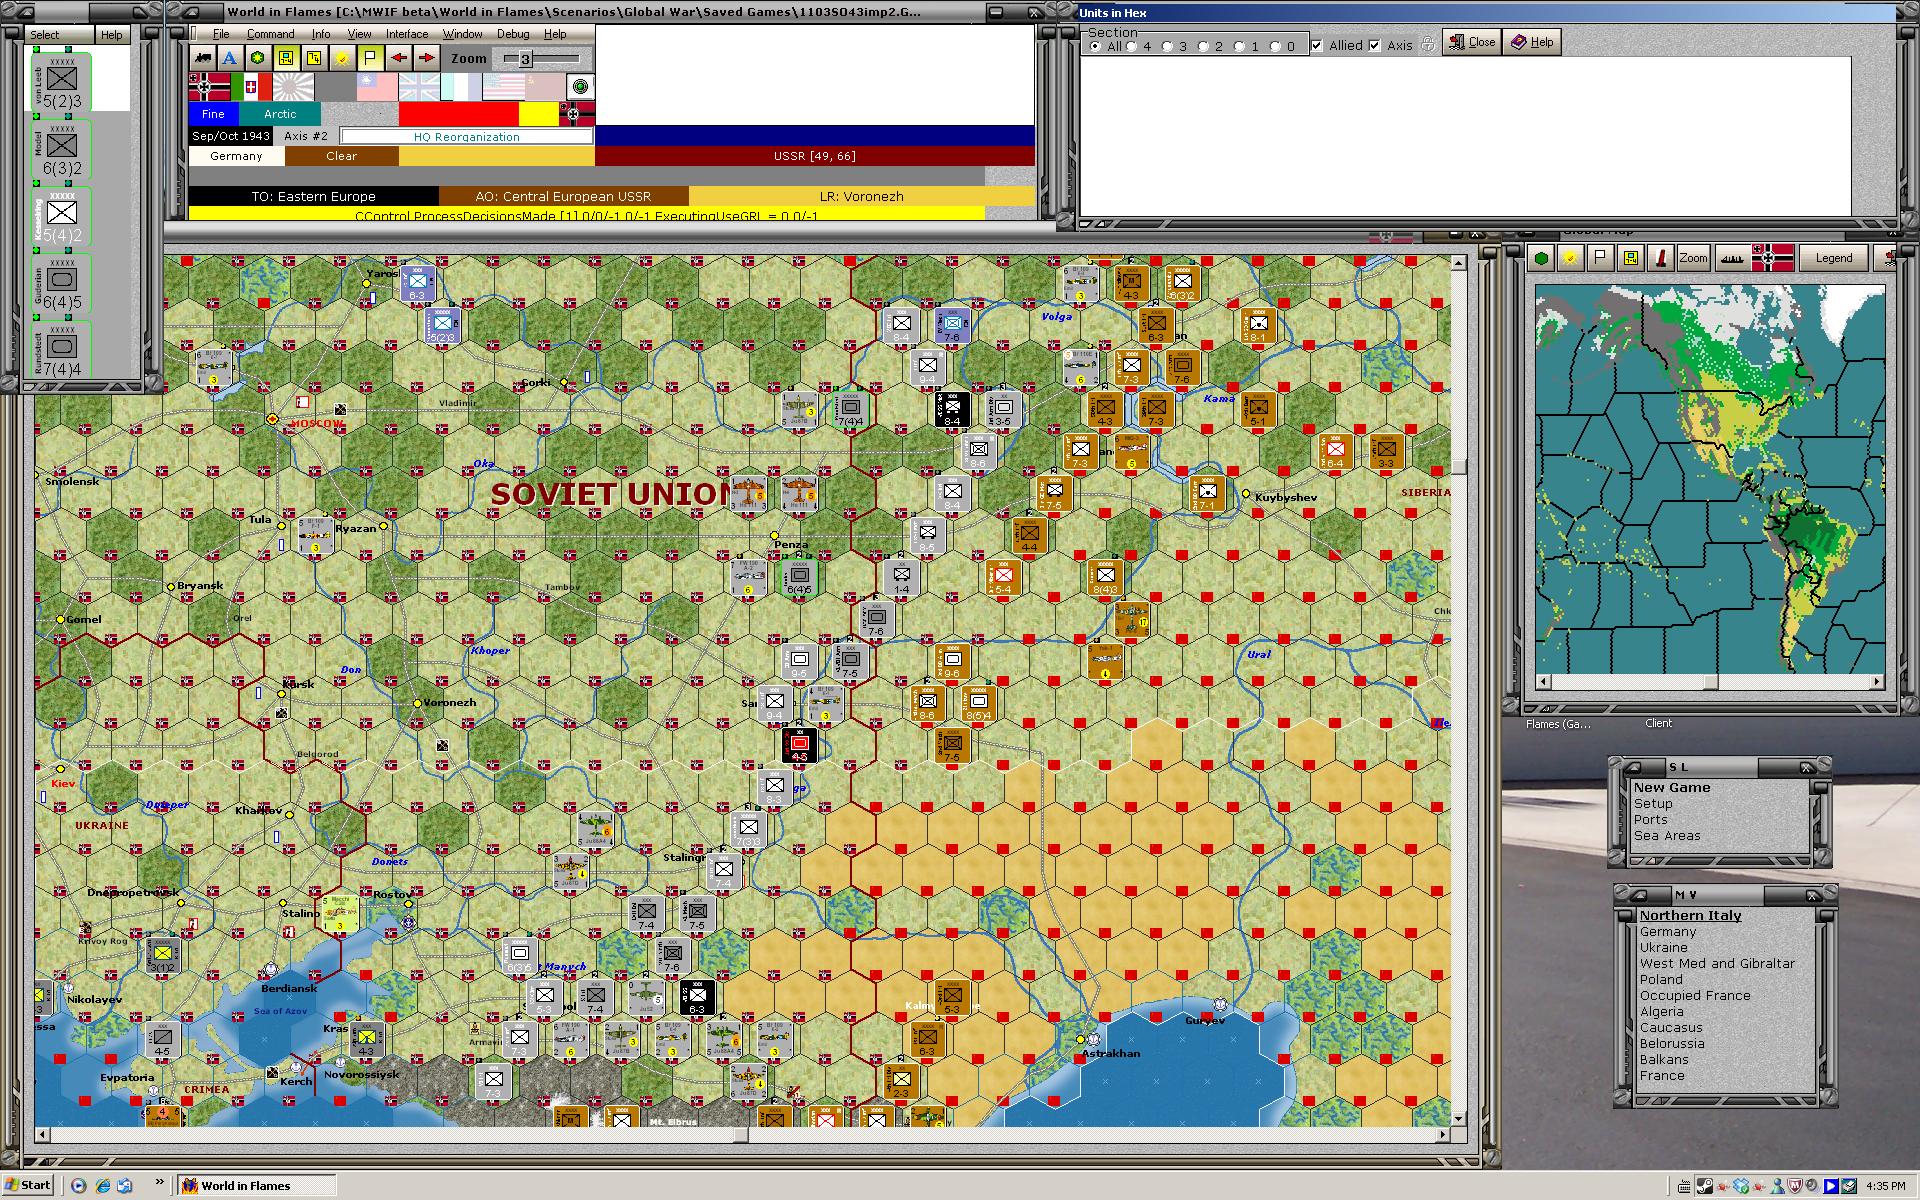Click the red right arrow icon
Image resolution: width=1920 pixels, height=1200 pixels.
coord(427,58)
